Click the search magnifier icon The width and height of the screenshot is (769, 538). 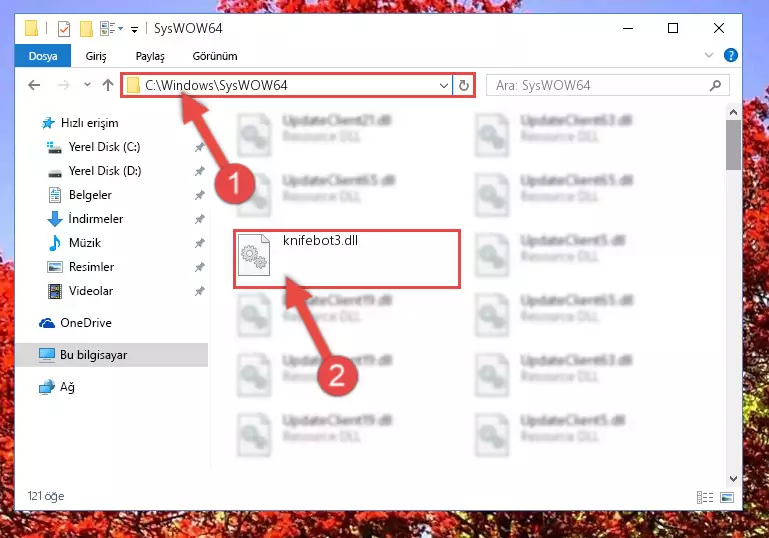tap(716, 85)
